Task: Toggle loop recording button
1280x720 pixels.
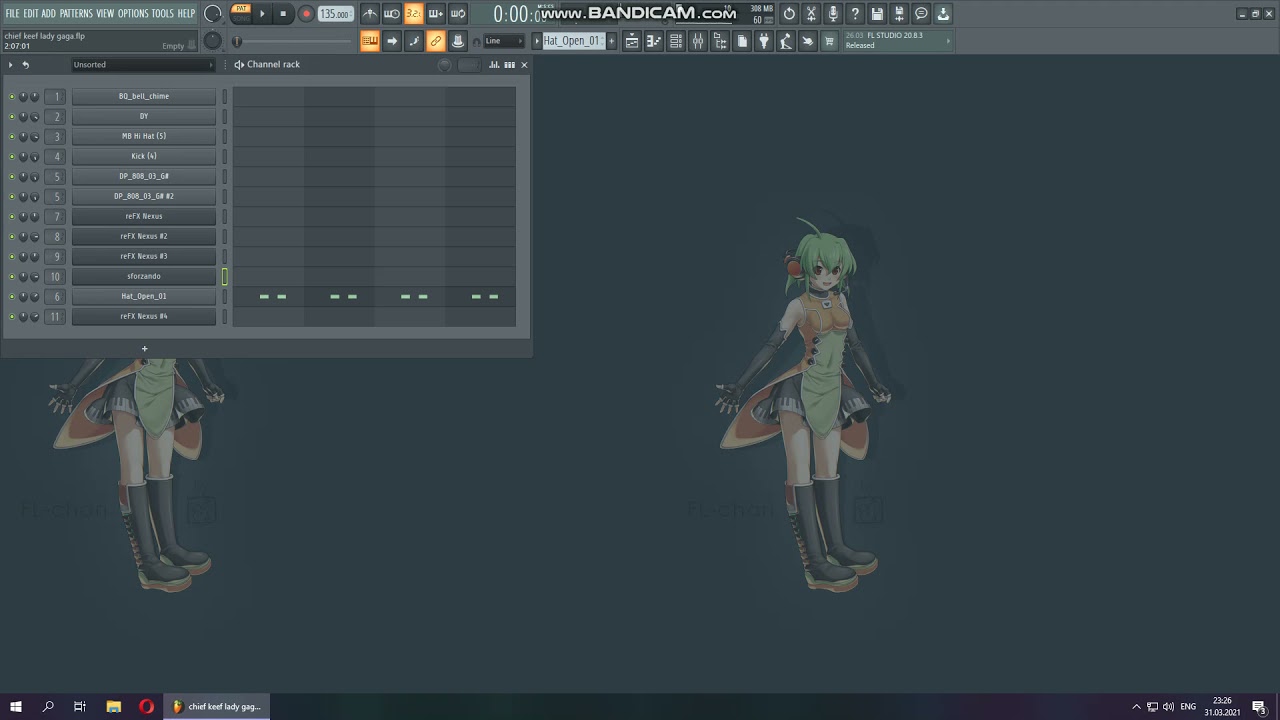Action: click(x=458, y=14)
